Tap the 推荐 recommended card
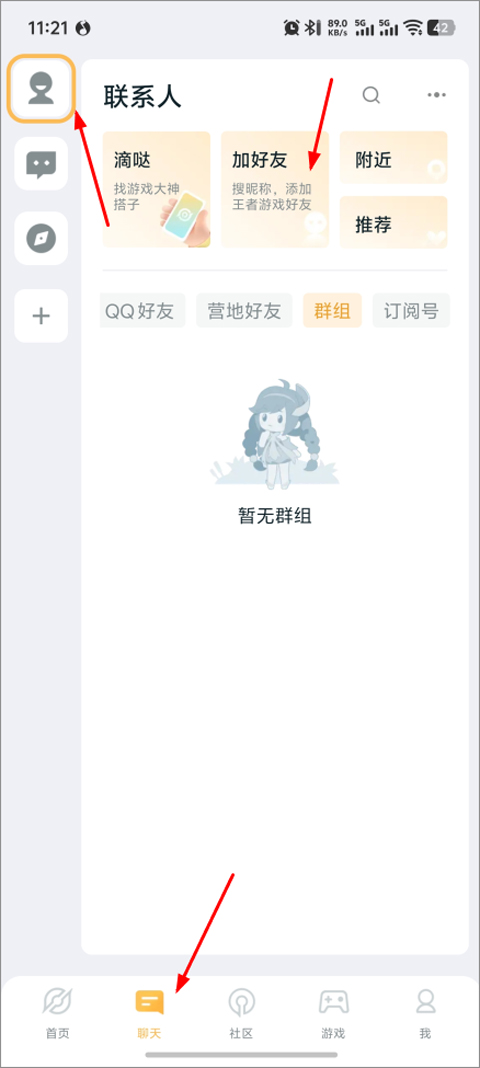 click(x=394, y=222)
